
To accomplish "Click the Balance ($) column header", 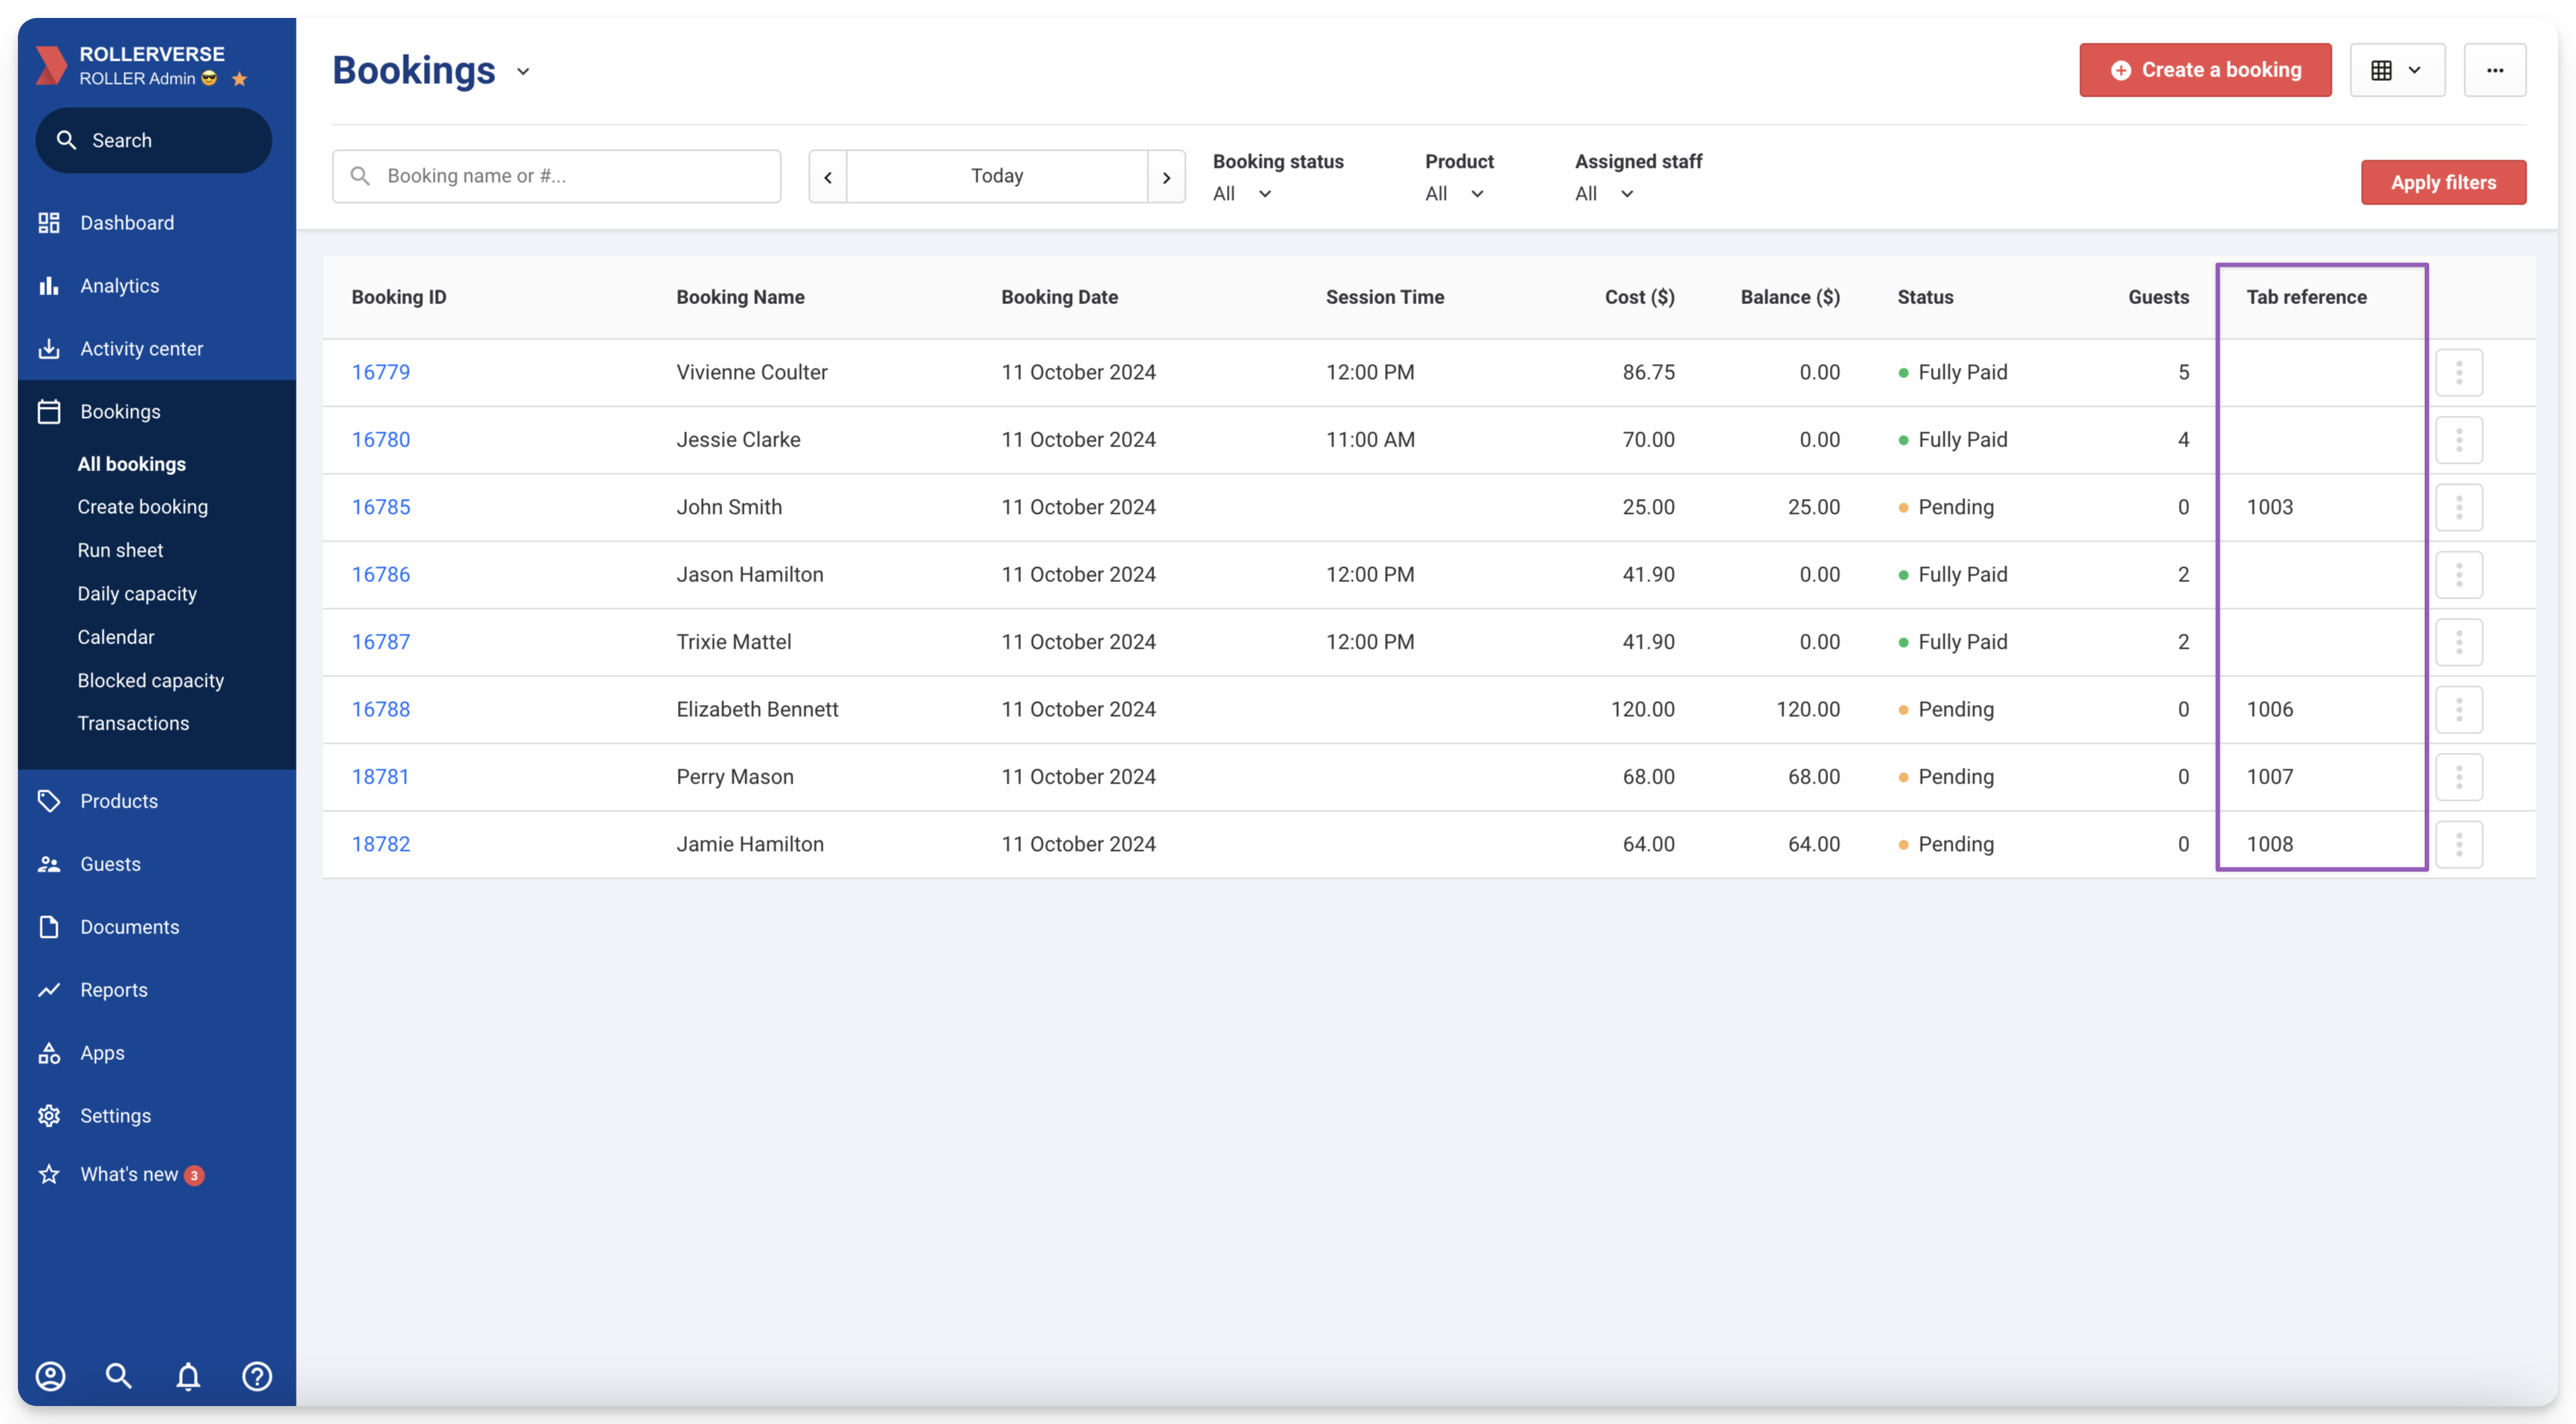I will [1790, 298].
